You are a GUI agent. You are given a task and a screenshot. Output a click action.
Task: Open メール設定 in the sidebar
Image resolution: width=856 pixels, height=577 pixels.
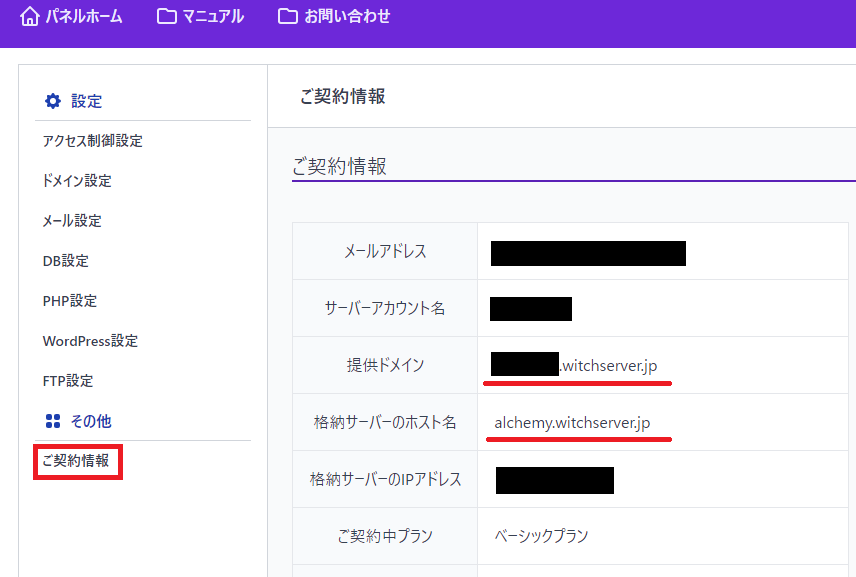pos(72,221)
